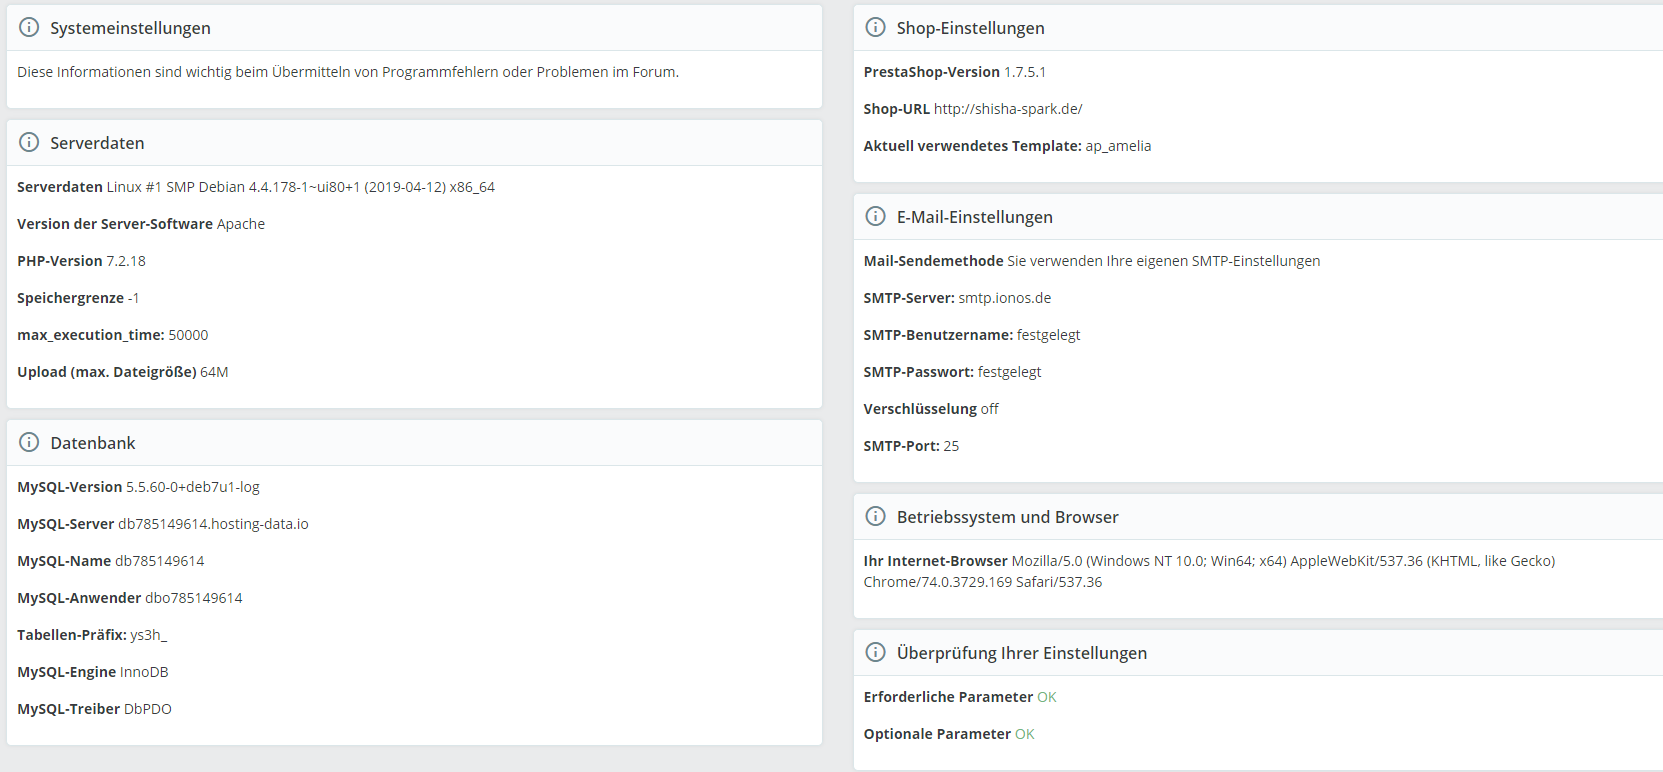This screenshot has width=1663, height=772.
Task: Click the Datenbank panel heading
Action: 93,443
